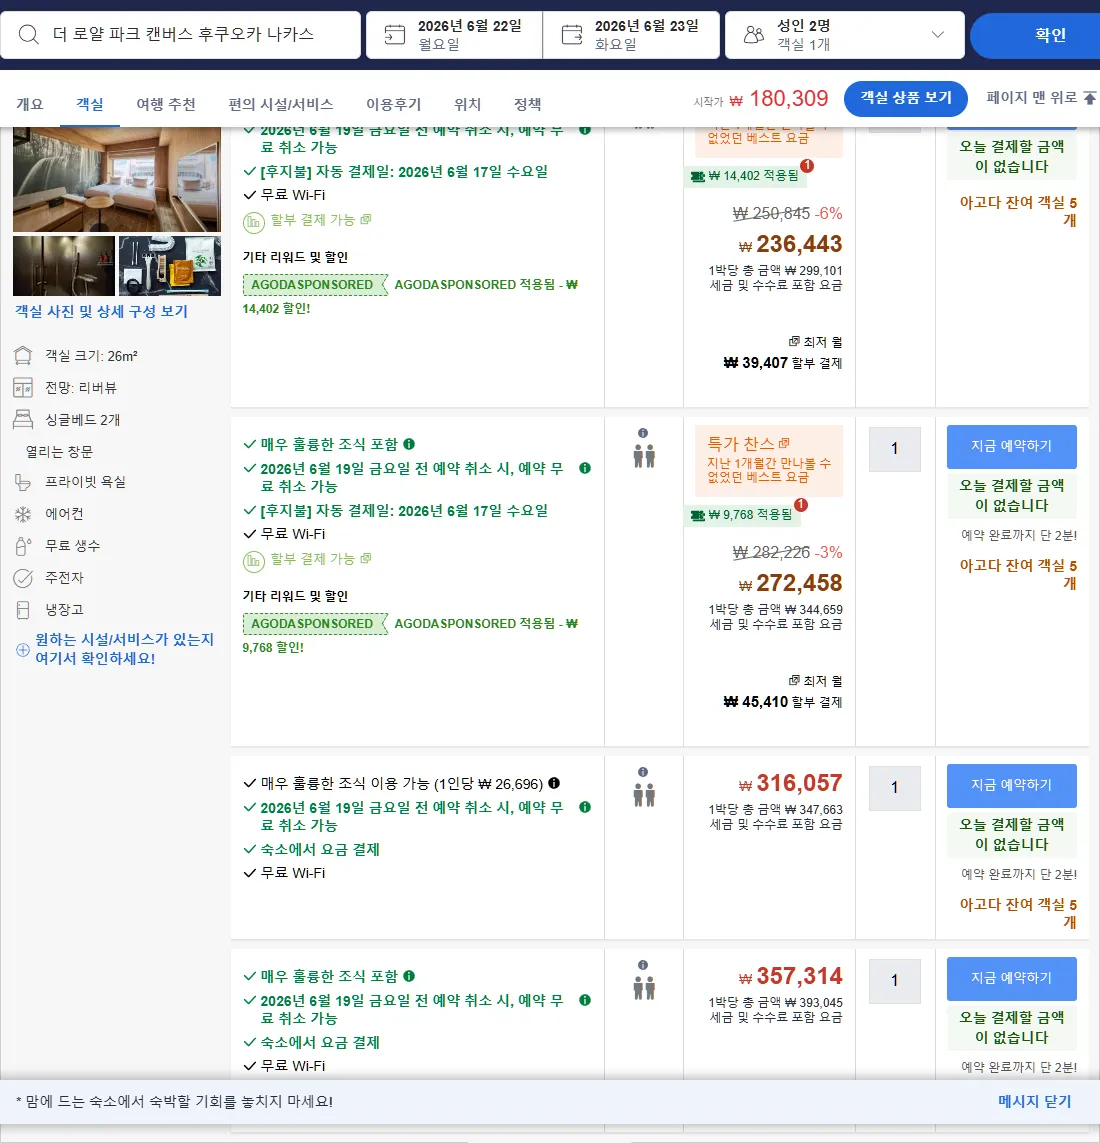Click the 확인 search button
Viewport: 1100px width, 1143px height.
1050,34
